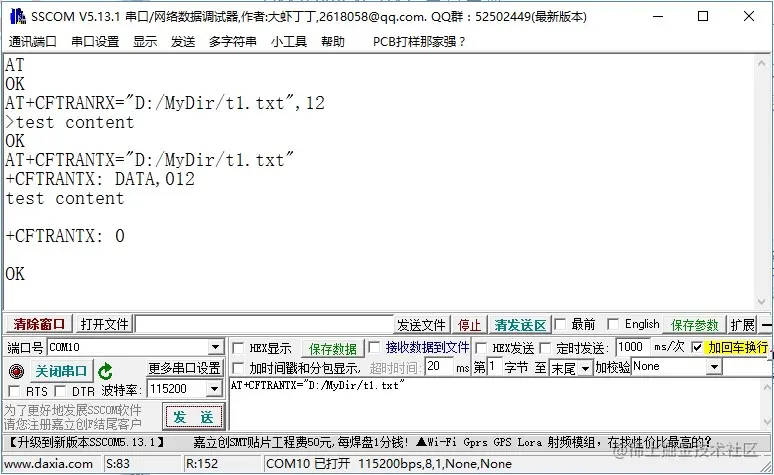Open the 帮助 menu
774x475 pixels.
[x=333, y=41]
